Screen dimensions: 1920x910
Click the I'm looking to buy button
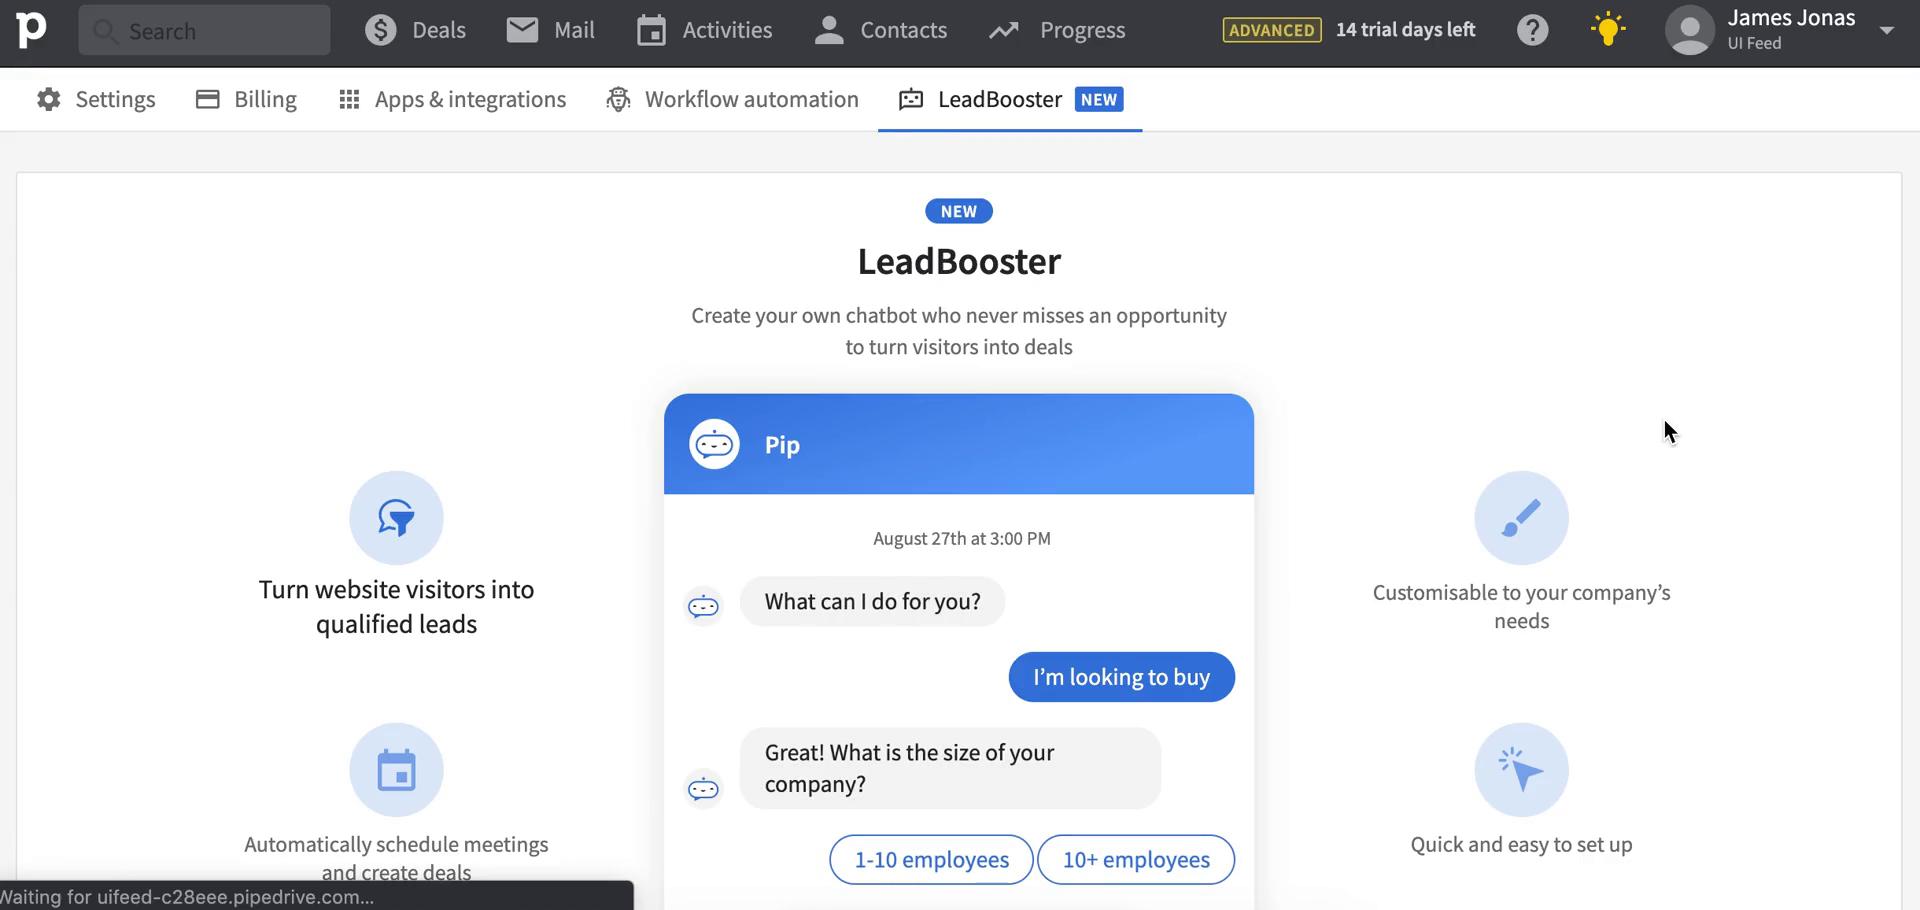1121,677
